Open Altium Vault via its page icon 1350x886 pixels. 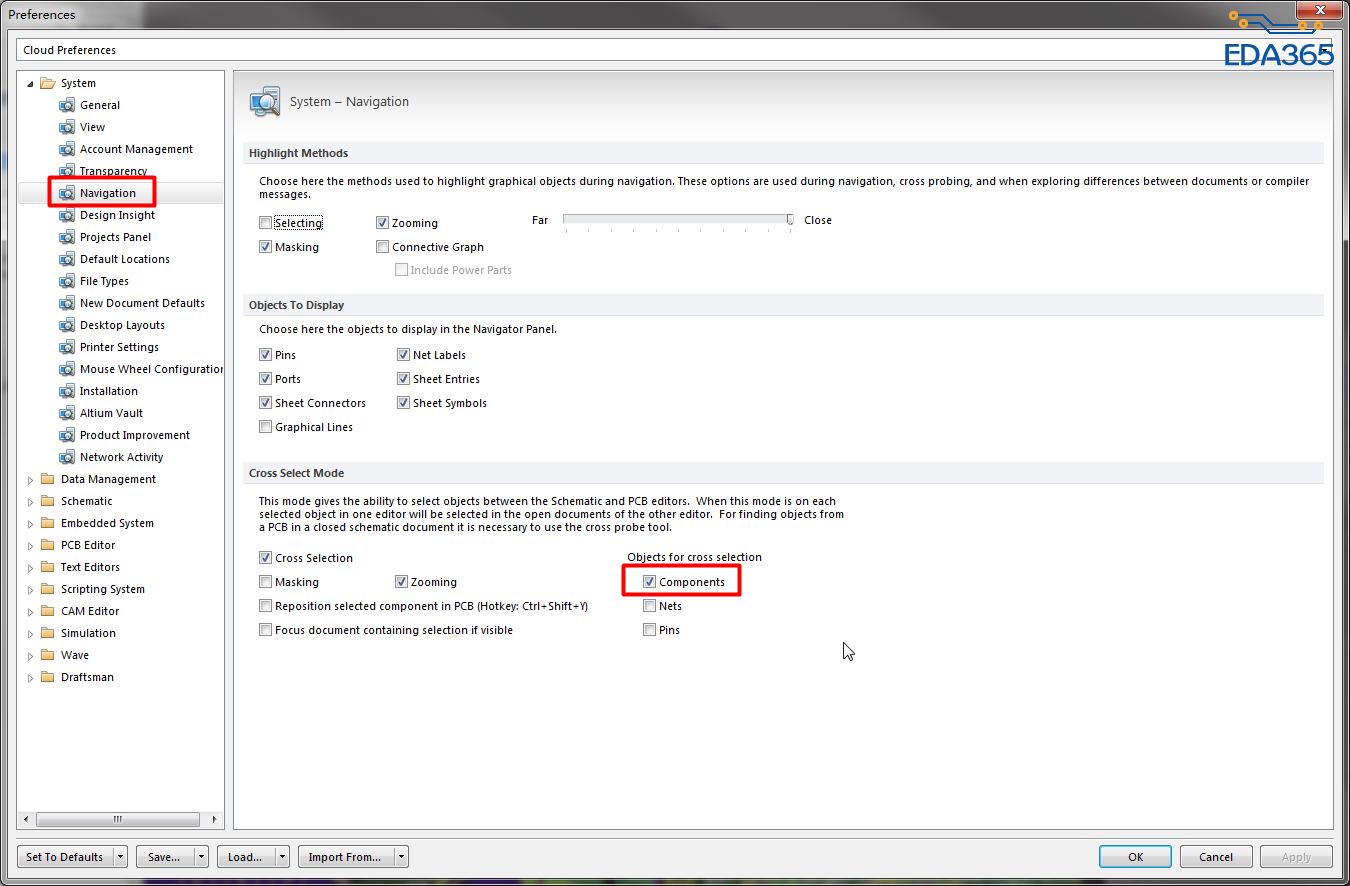point(67,413)
